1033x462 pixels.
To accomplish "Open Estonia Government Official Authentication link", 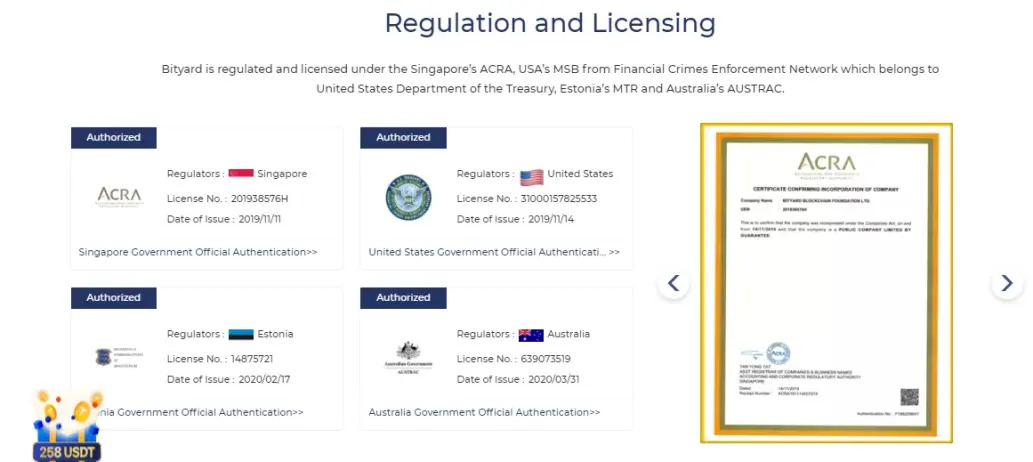I will pyautogui.click(x=201, y=412).
